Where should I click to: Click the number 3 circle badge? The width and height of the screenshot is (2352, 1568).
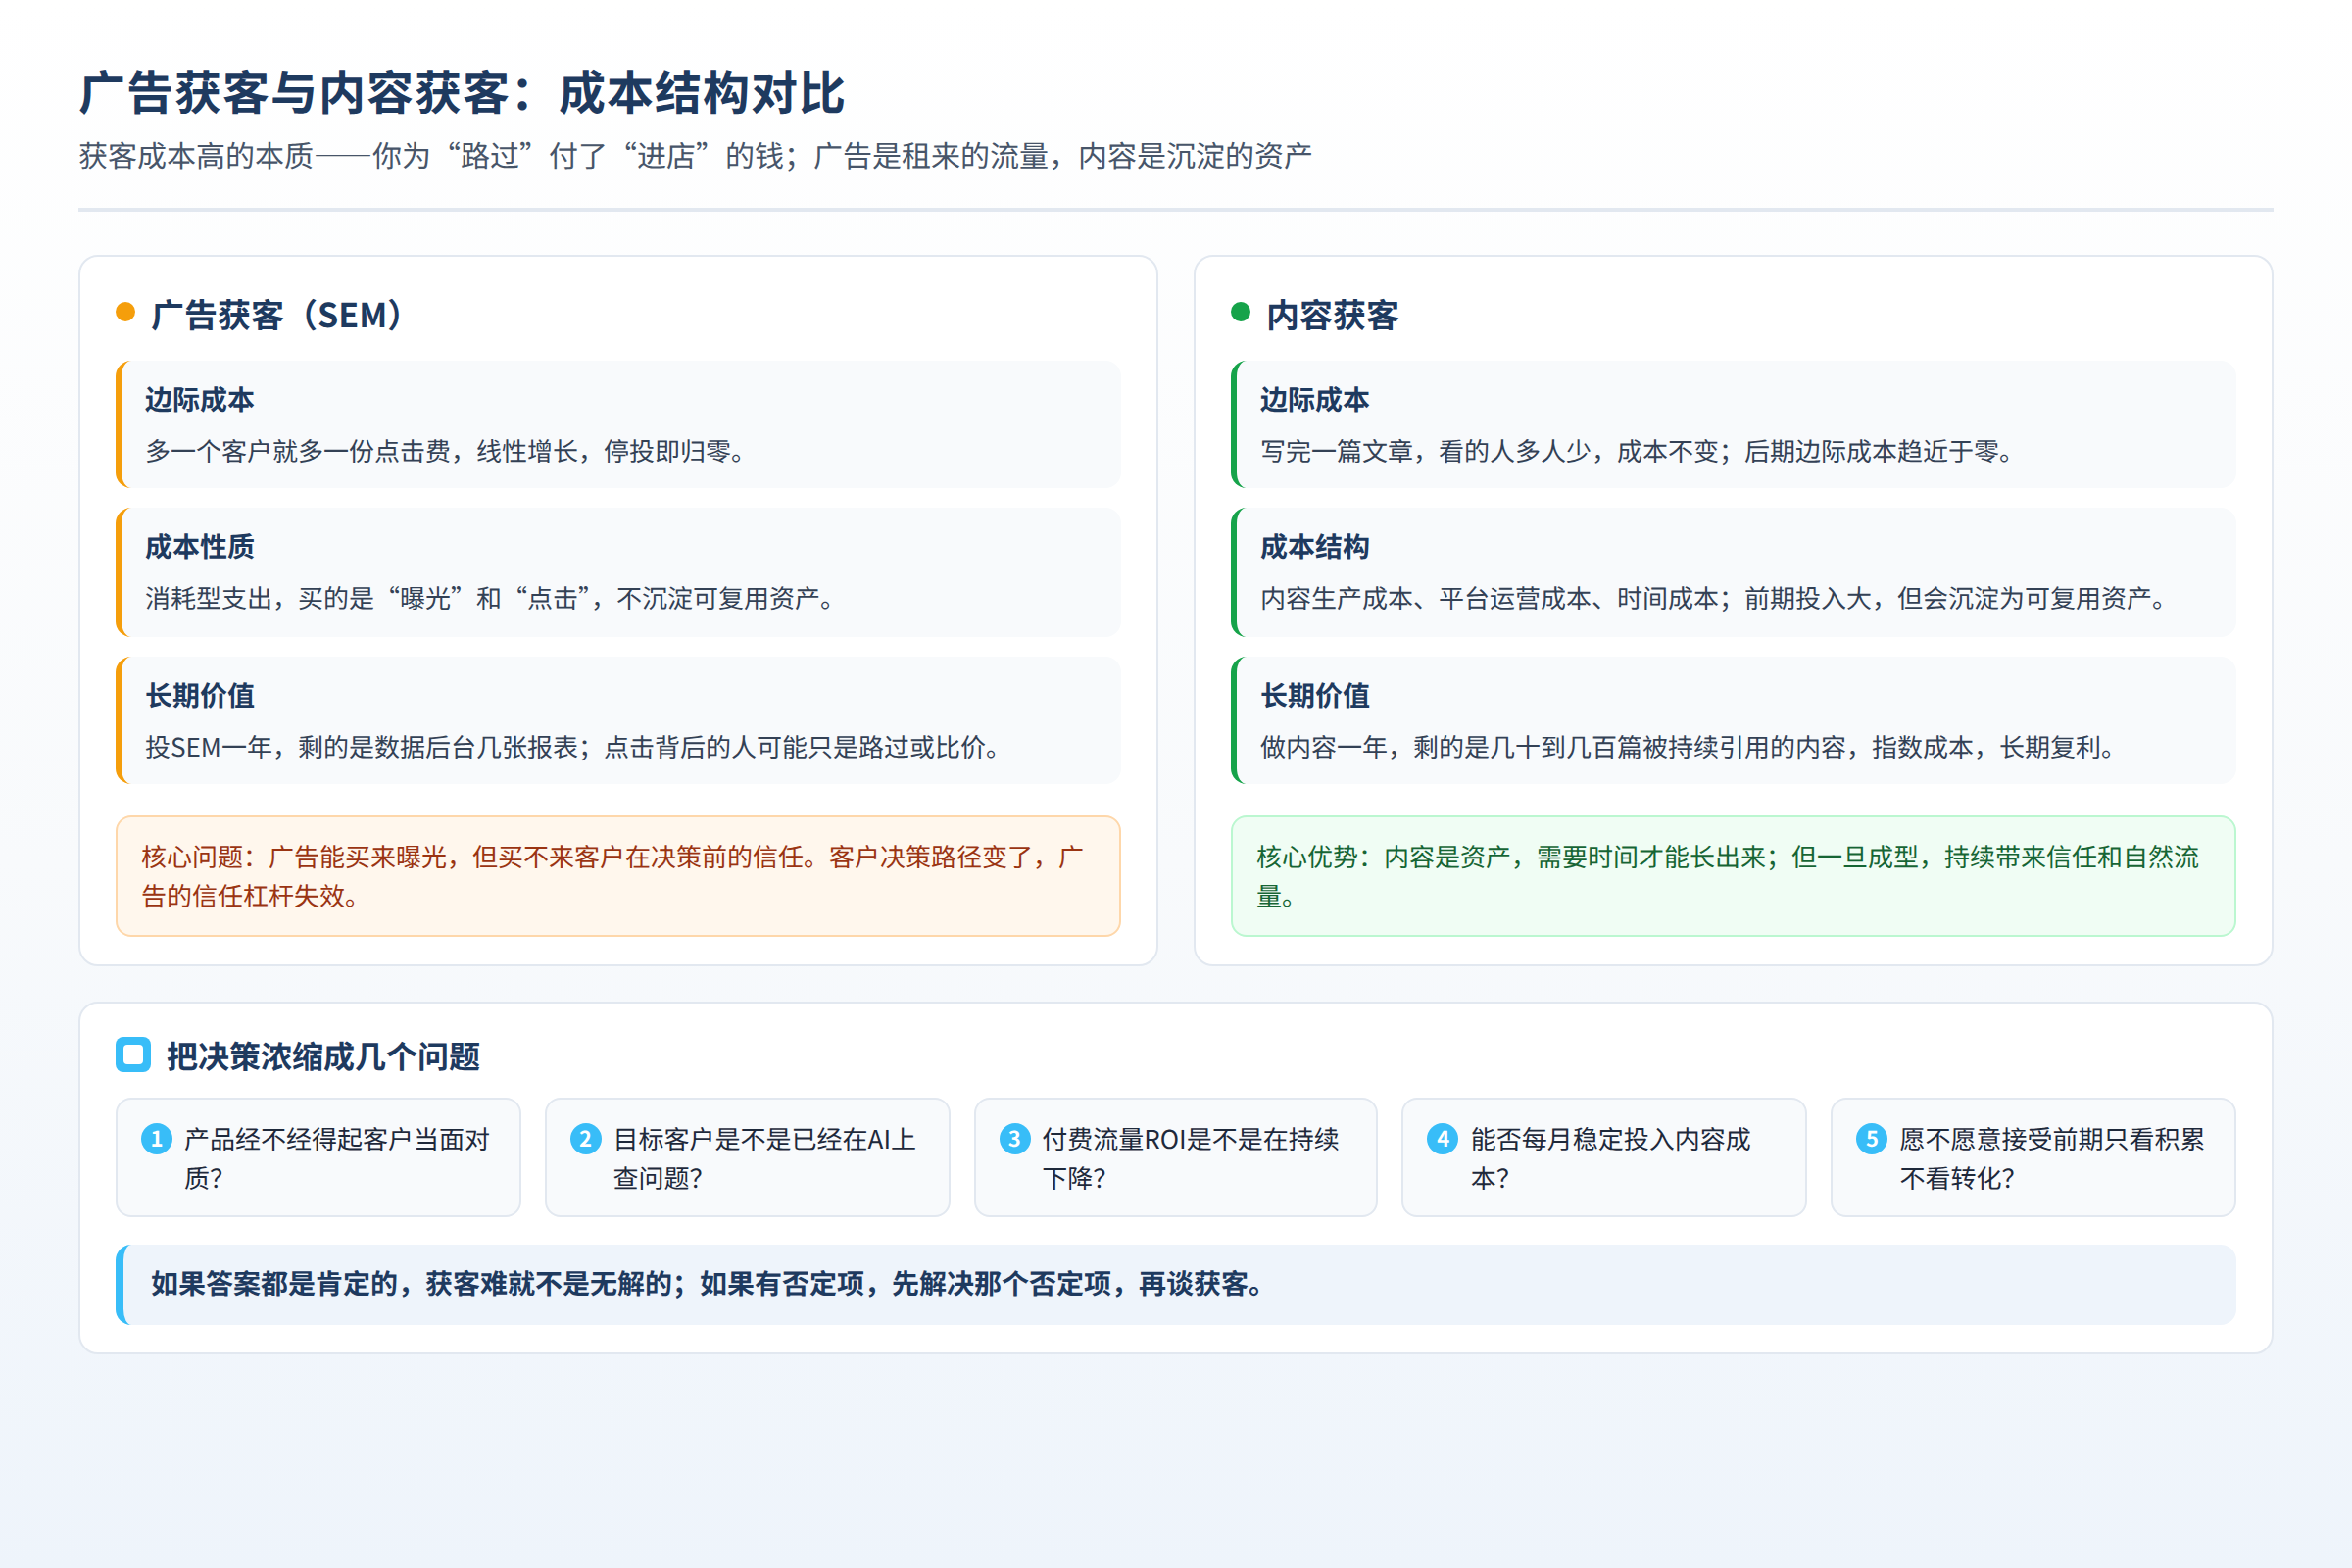1014,1138
